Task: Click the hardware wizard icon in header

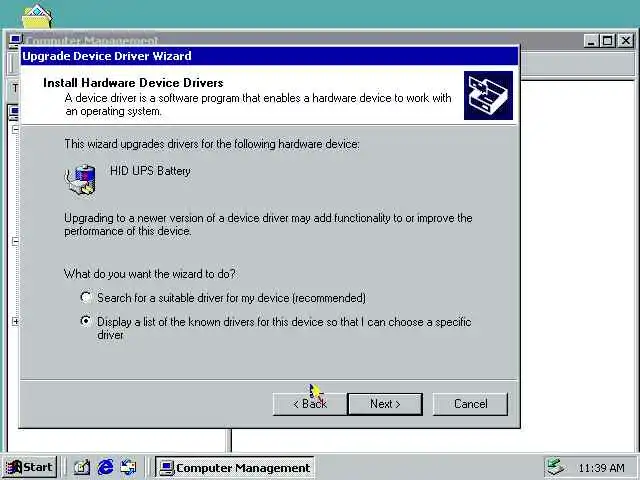Action: (x=488, y=96)
